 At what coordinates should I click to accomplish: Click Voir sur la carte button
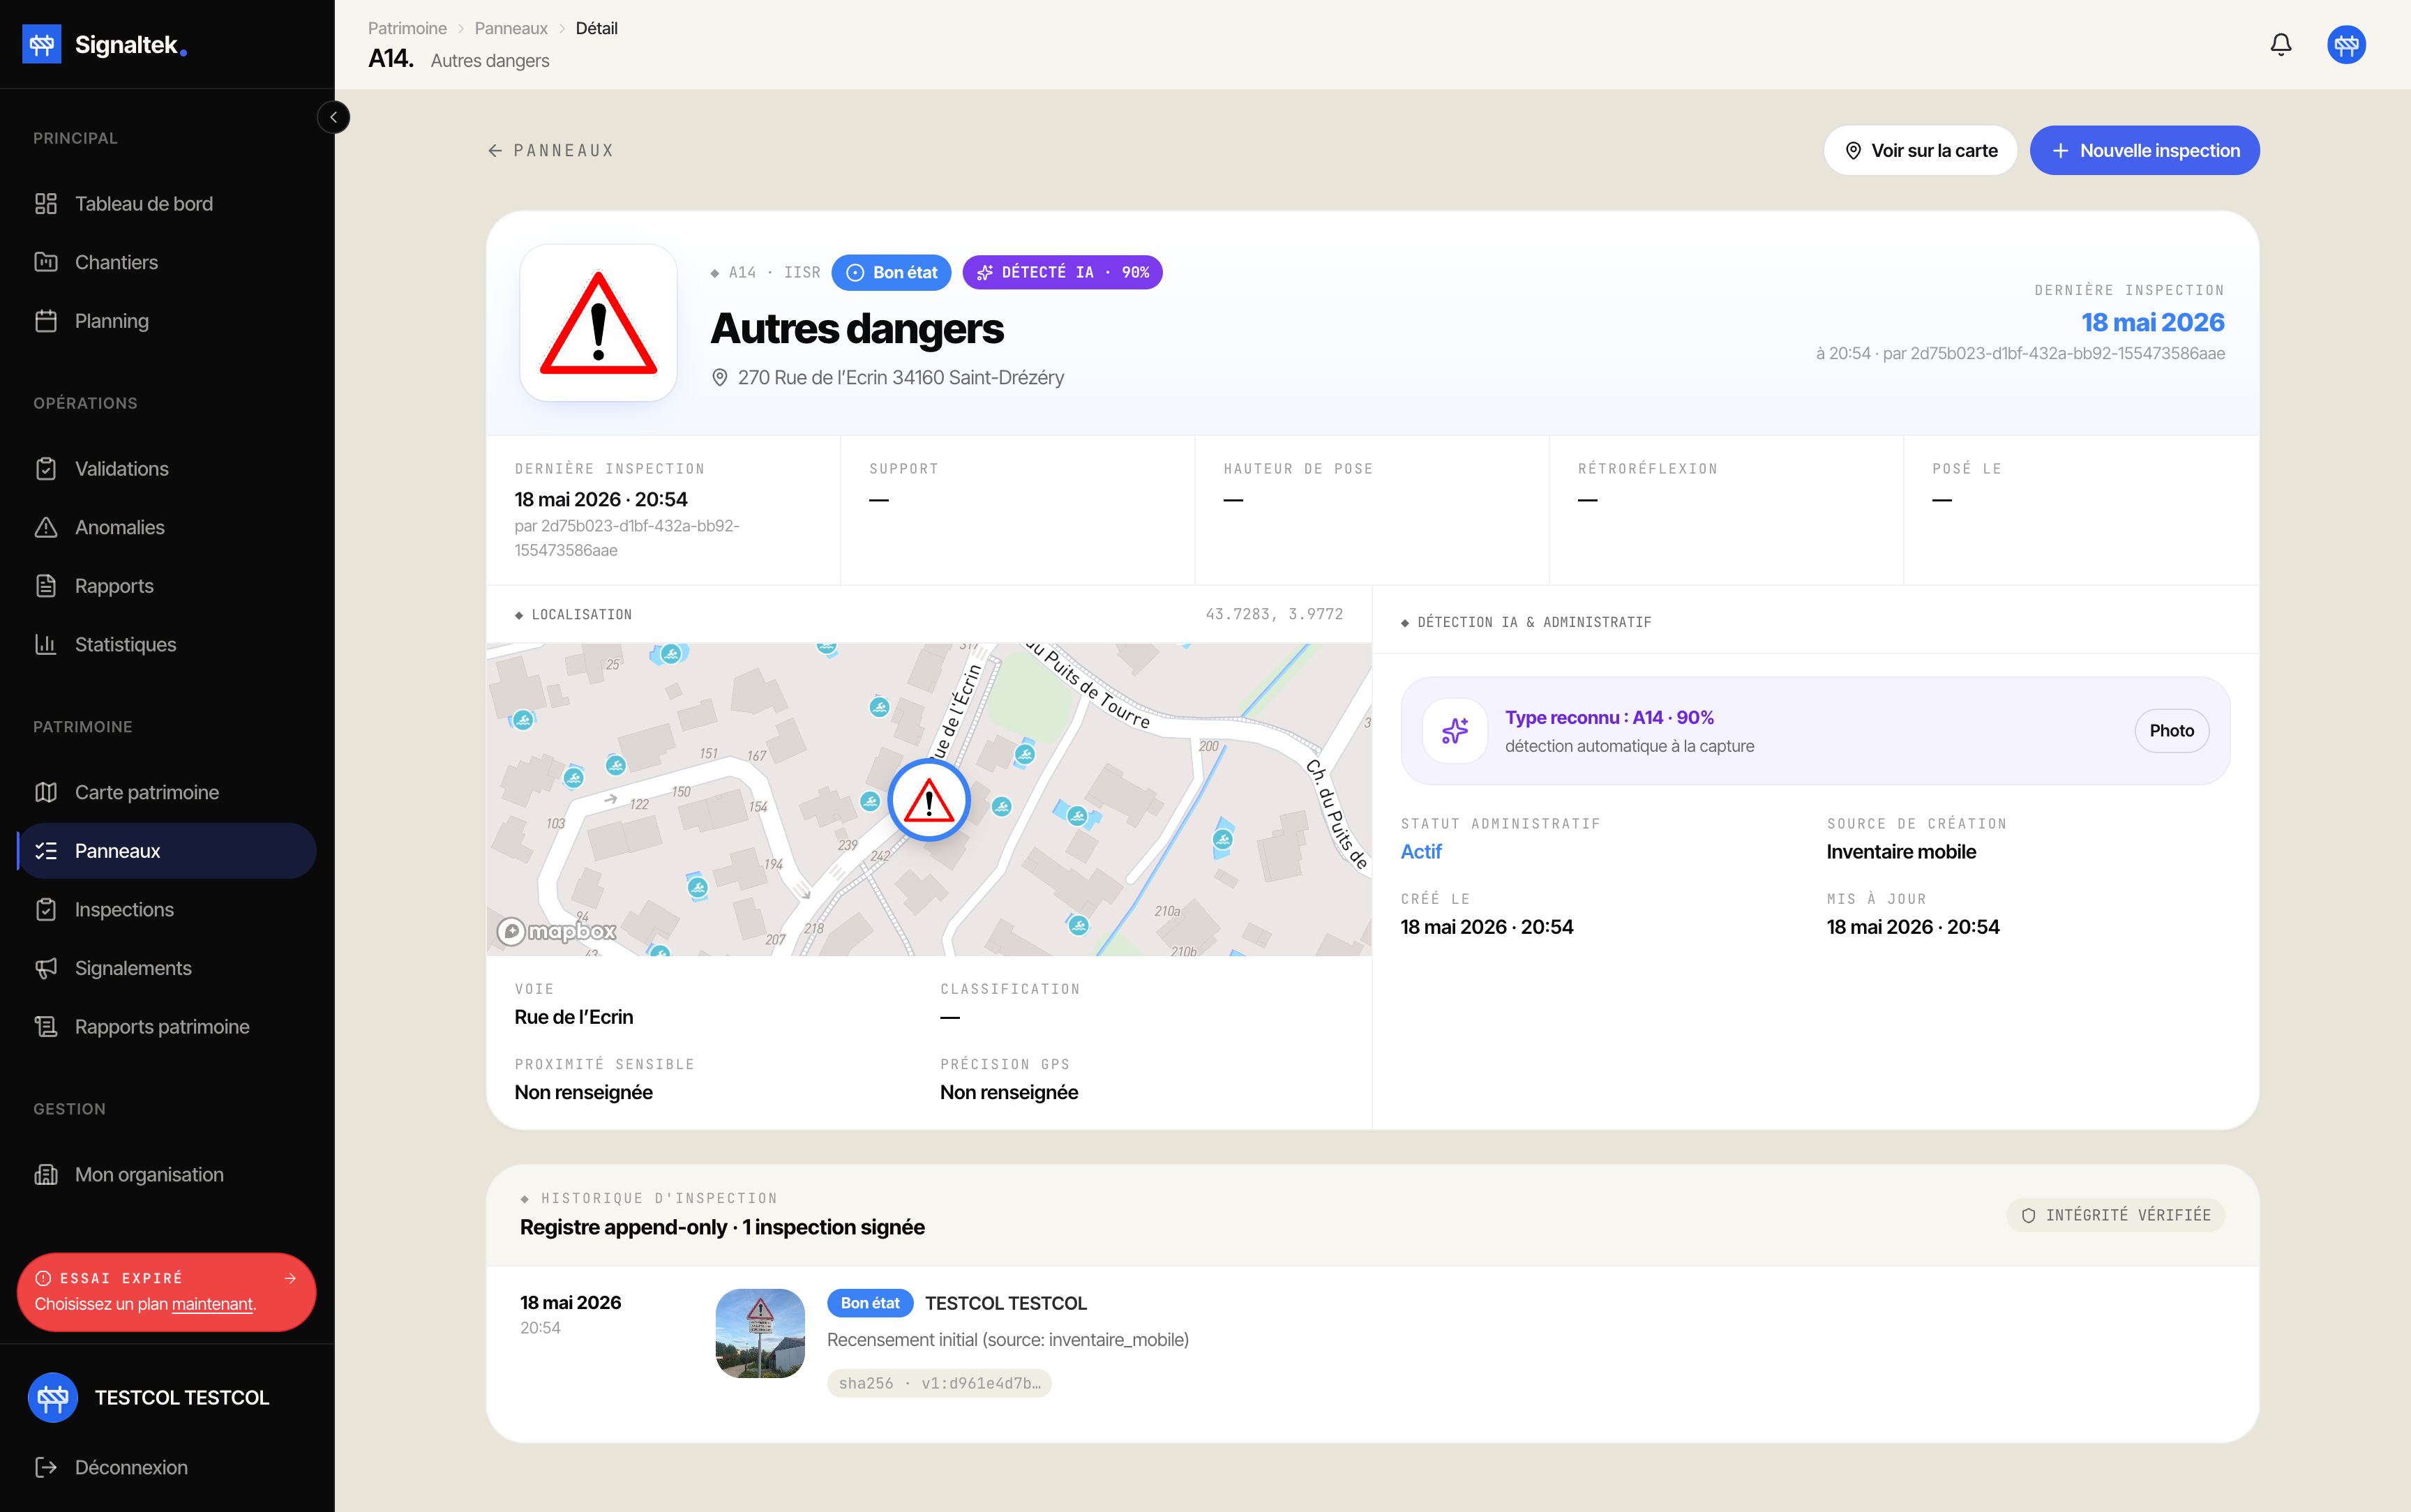point(1920,150)
